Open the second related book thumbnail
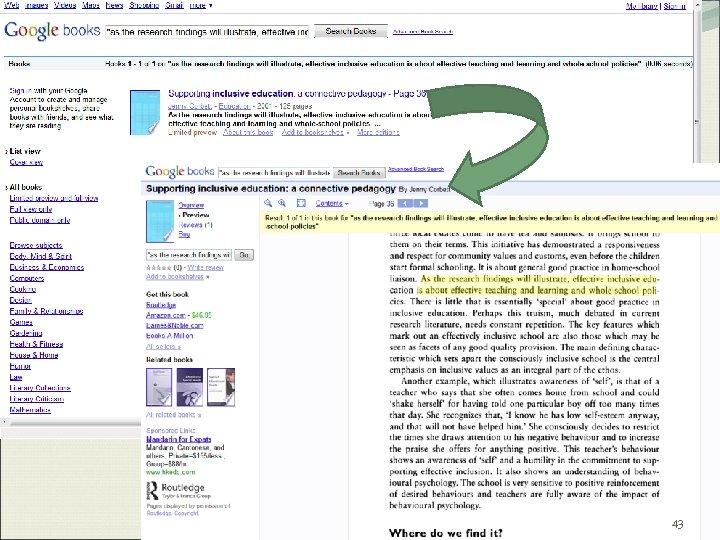720x540 pixels. coord(190,387)
